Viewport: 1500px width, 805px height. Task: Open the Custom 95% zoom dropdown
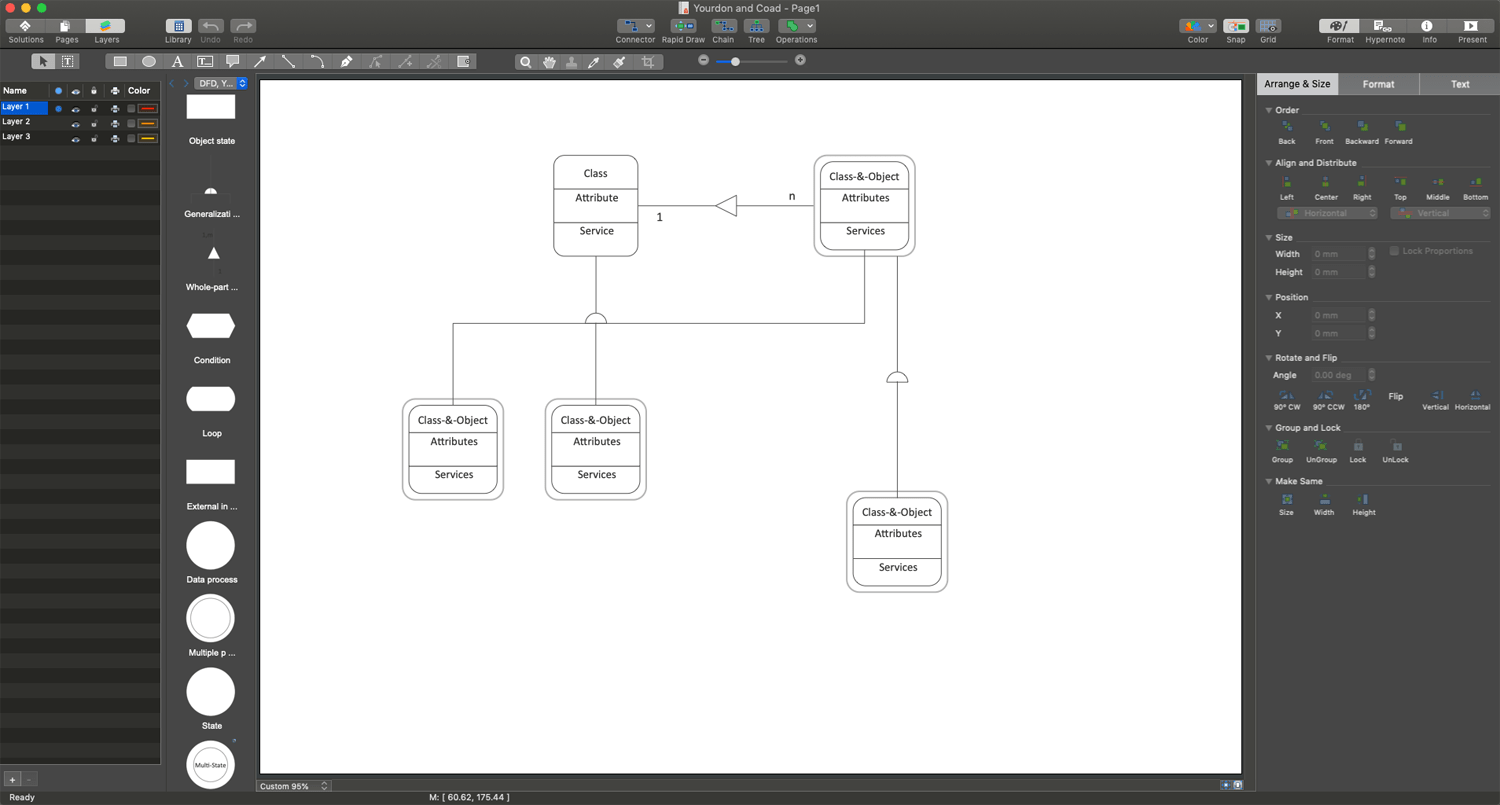pyautogui.click(x=292, y=786)
